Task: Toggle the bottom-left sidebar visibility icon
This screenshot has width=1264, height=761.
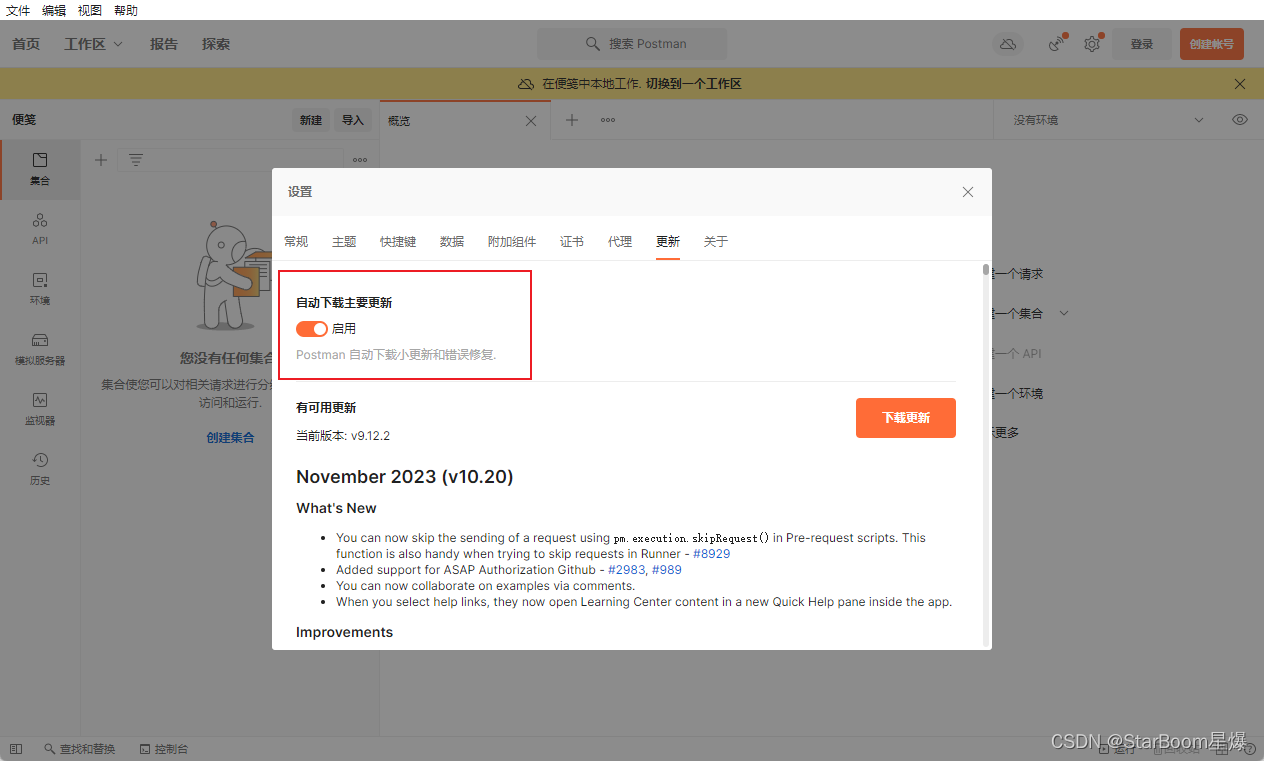Action: 16,749
